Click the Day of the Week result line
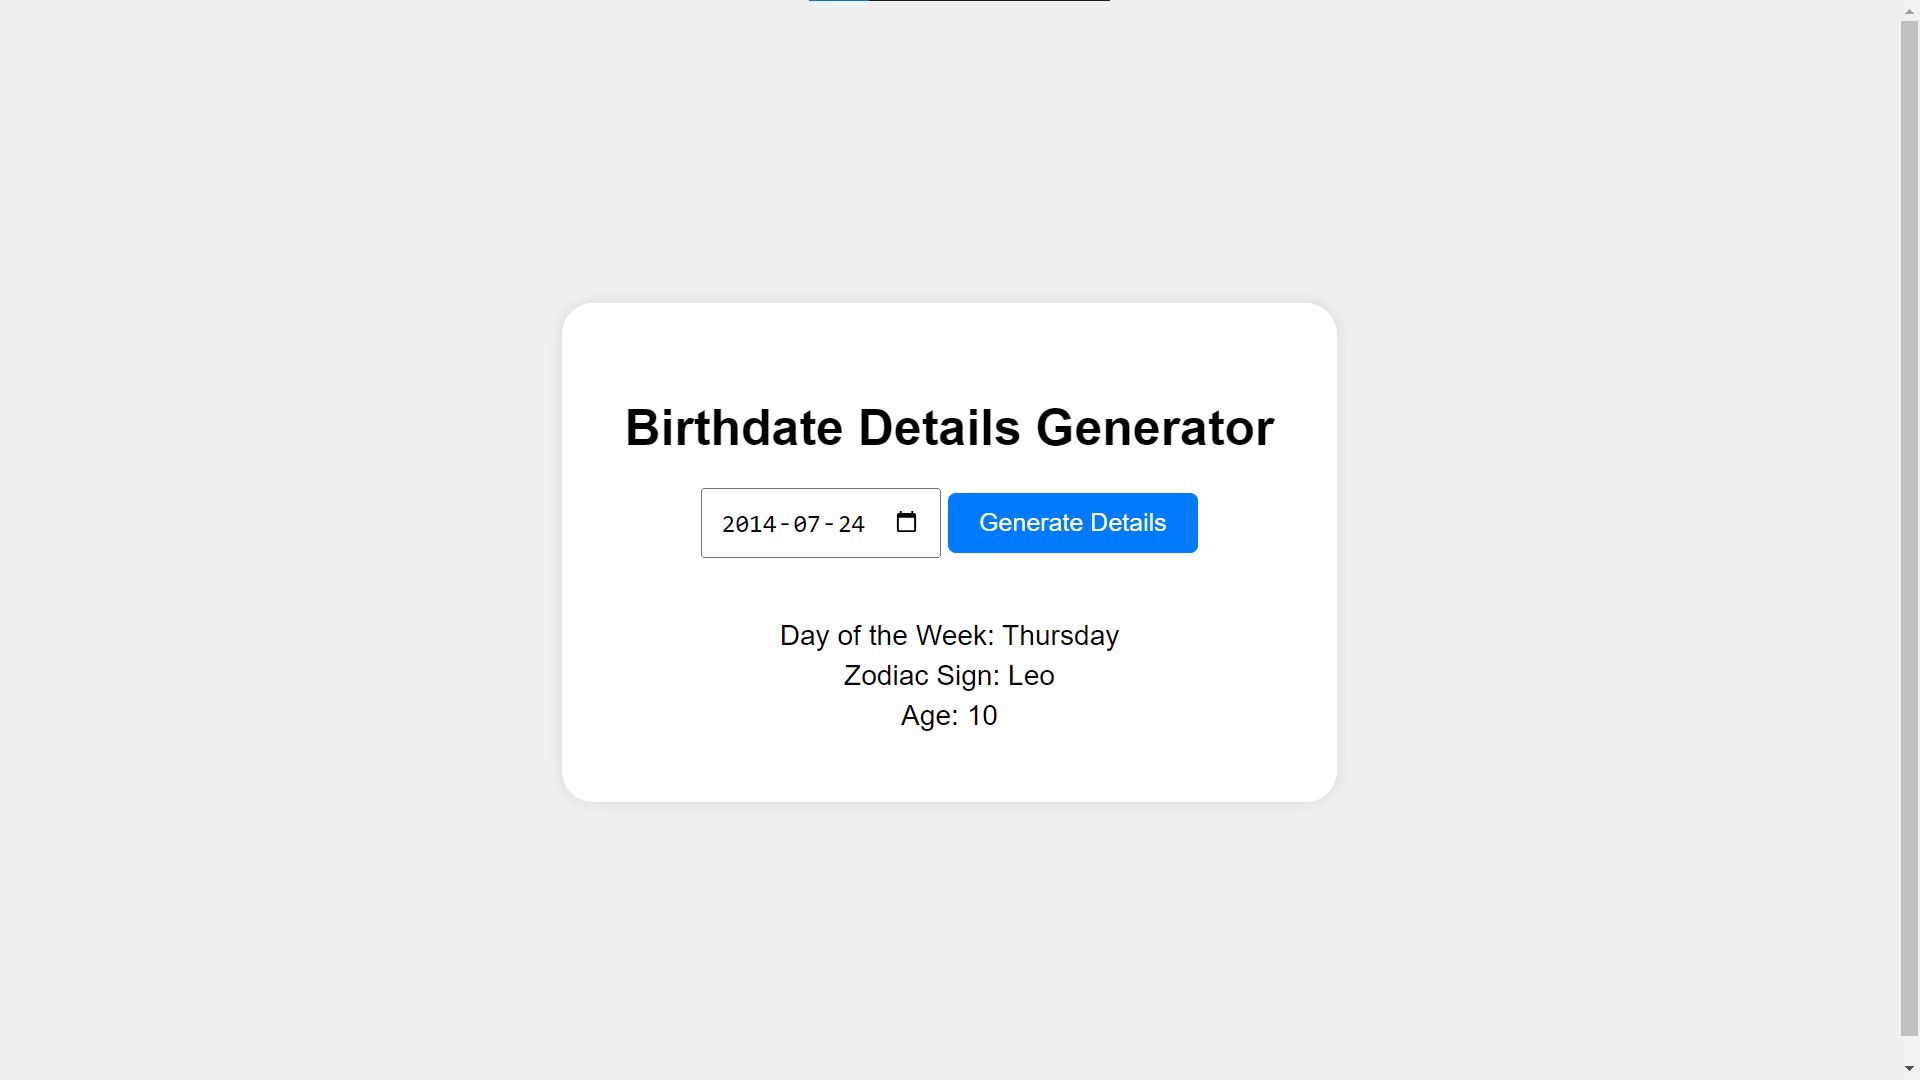Screen dimensions: 1920x1080 coord(949,636)
